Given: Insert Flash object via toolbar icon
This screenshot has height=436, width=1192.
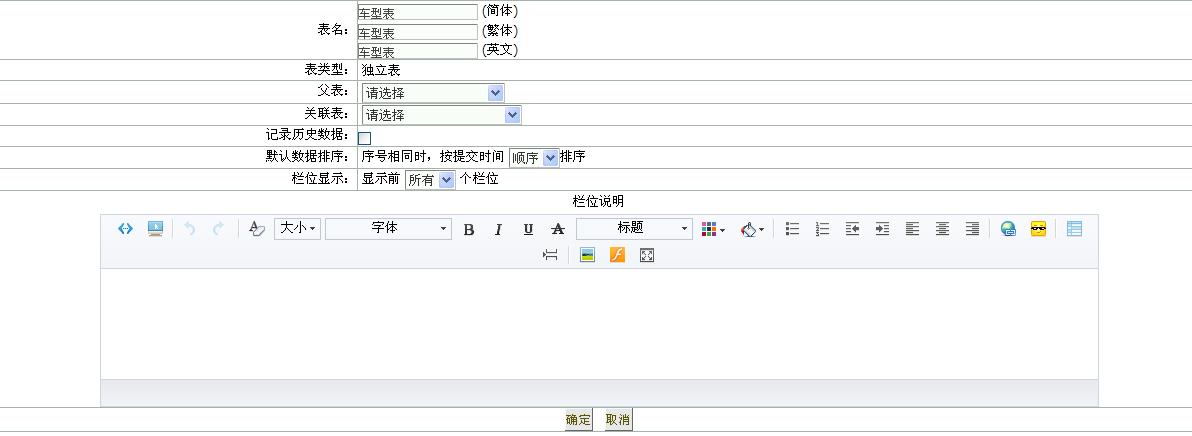Looking at the screenshot, I should 617,255.
